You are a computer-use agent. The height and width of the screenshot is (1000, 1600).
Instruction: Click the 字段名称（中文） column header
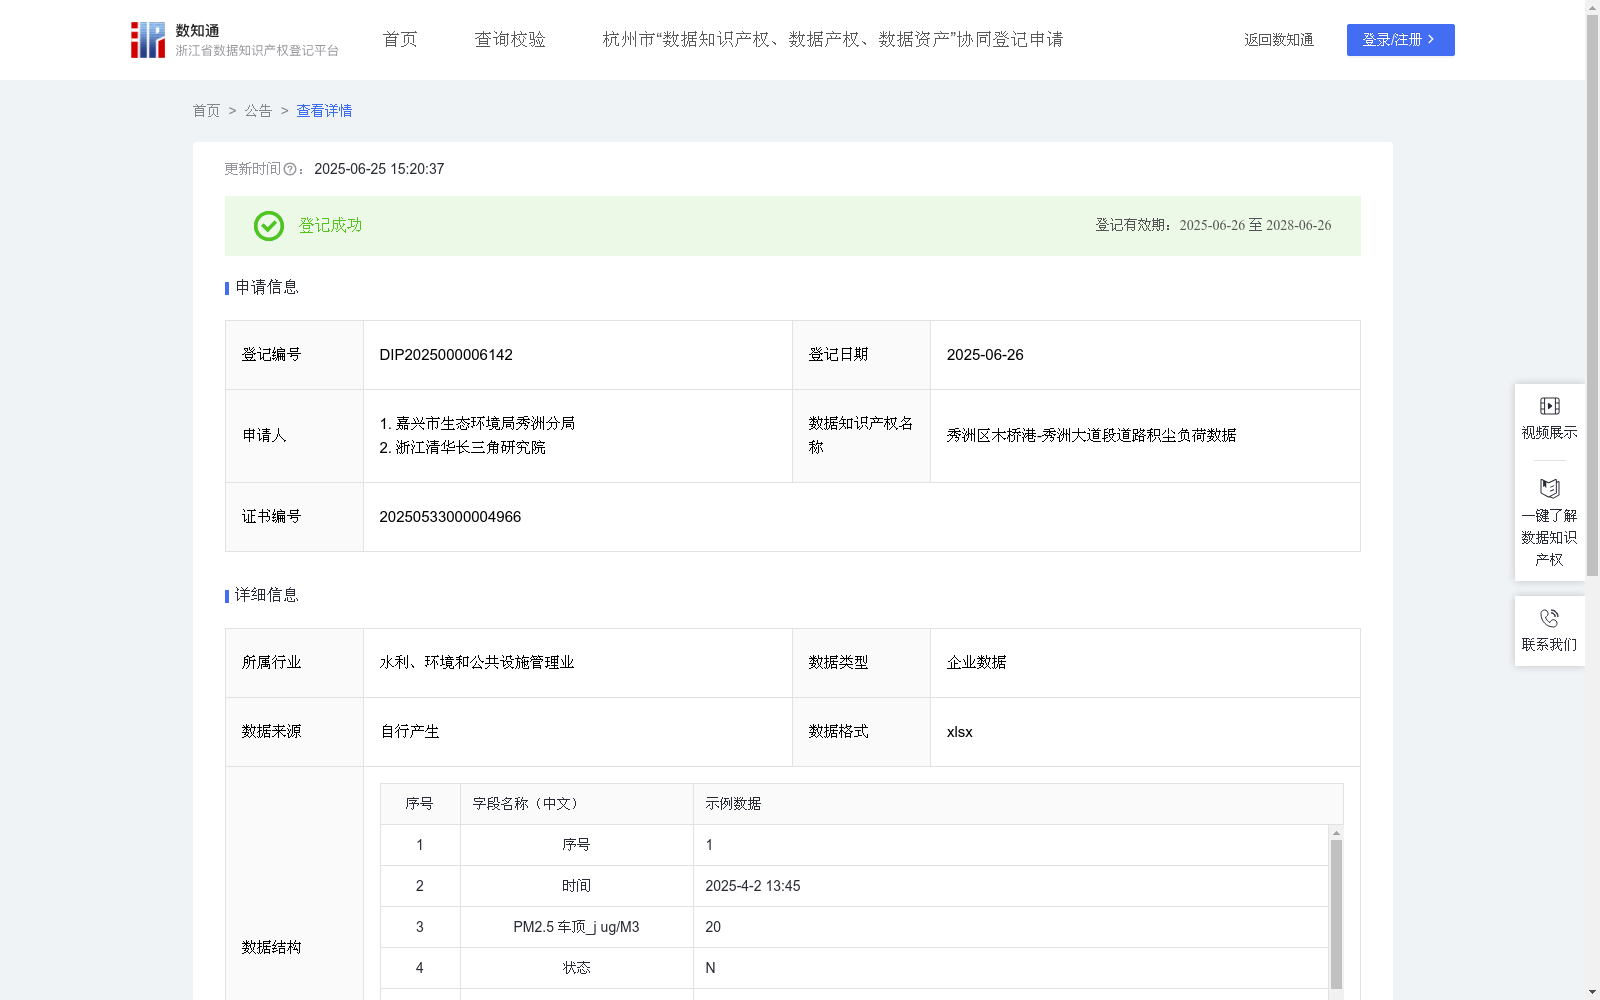point(577,804)
